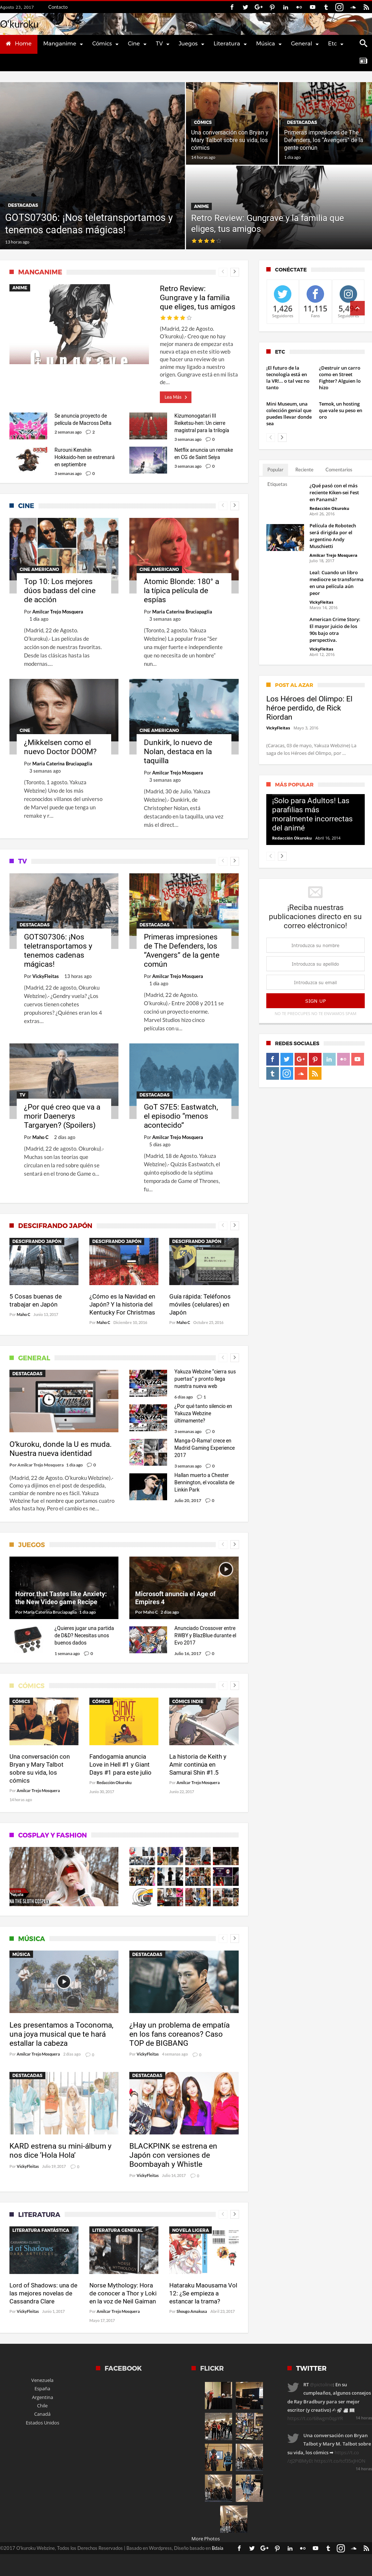This screenshot has height=2576, width=372.
Task: Open 'Retro Review: Gungrave' slider headline
Action: coord(267,223)
